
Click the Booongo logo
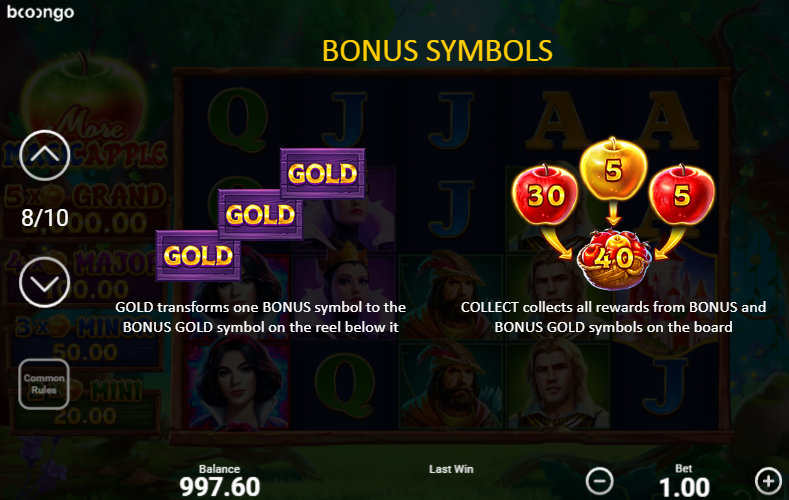coord(40,12)
